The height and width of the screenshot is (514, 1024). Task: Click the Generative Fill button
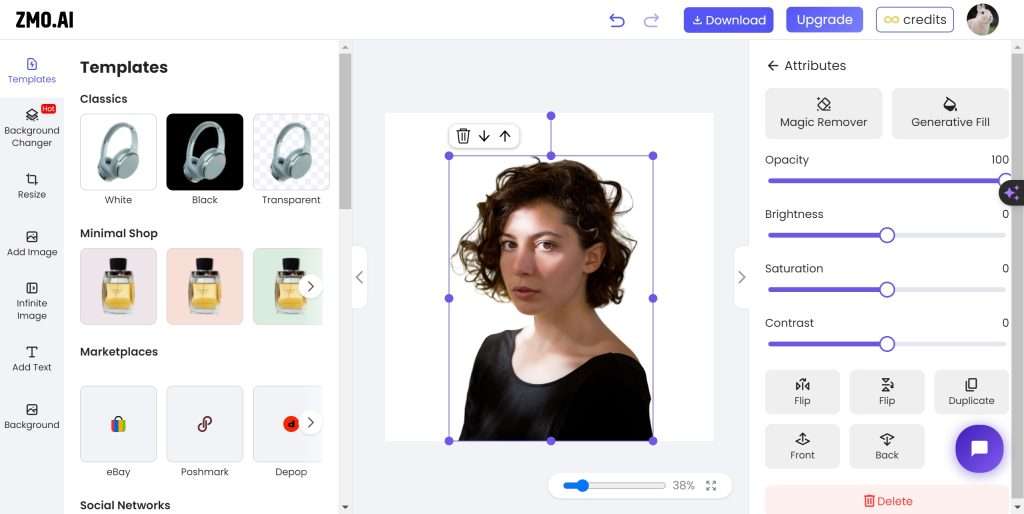tap(950, 113)
